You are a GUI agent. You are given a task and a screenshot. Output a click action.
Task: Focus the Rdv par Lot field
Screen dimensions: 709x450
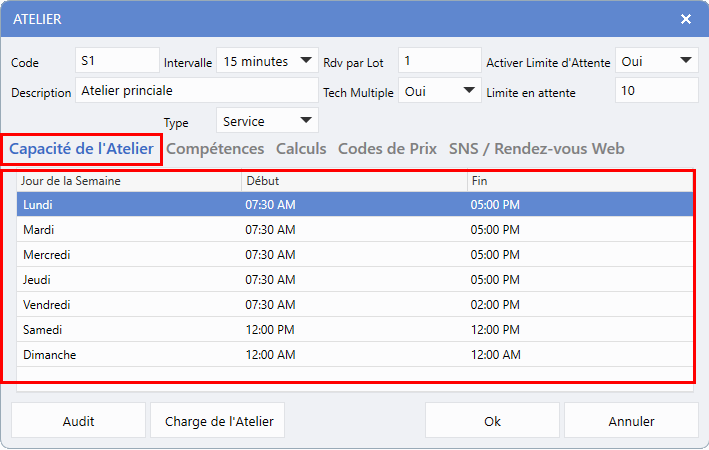[439, 61]
